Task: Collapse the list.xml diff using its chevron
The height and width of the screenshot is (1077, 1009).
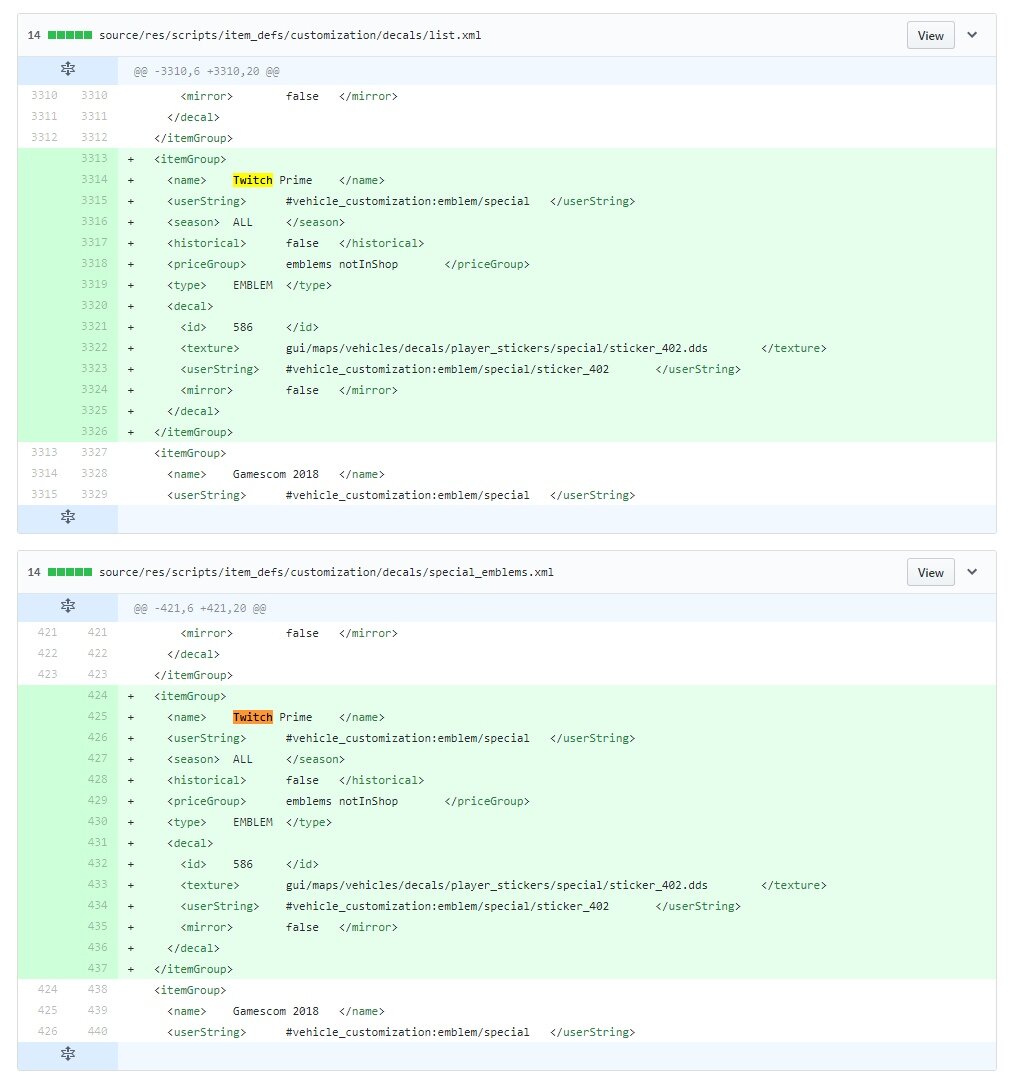Action: coord(972,35)
